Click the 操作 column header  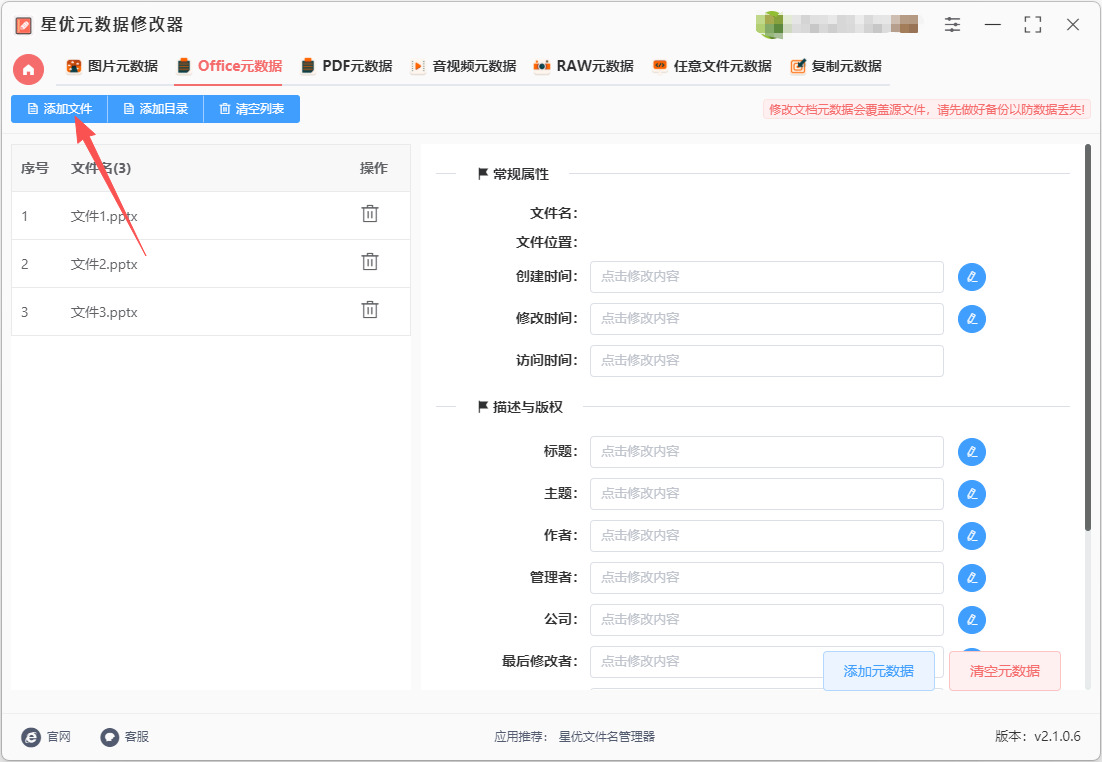[373, 168]
